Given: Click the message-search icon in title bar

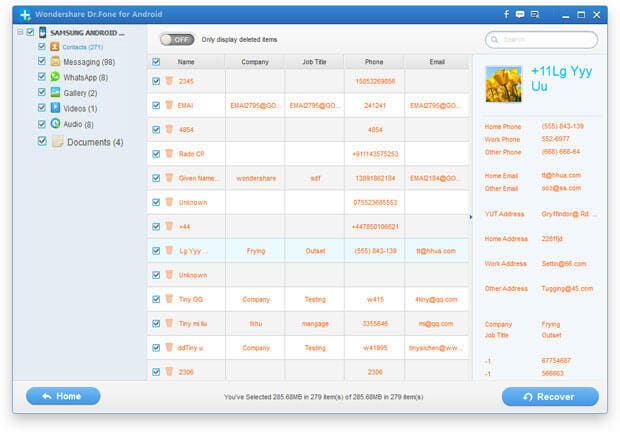Looking at the screenshot, I should (535, 15).
